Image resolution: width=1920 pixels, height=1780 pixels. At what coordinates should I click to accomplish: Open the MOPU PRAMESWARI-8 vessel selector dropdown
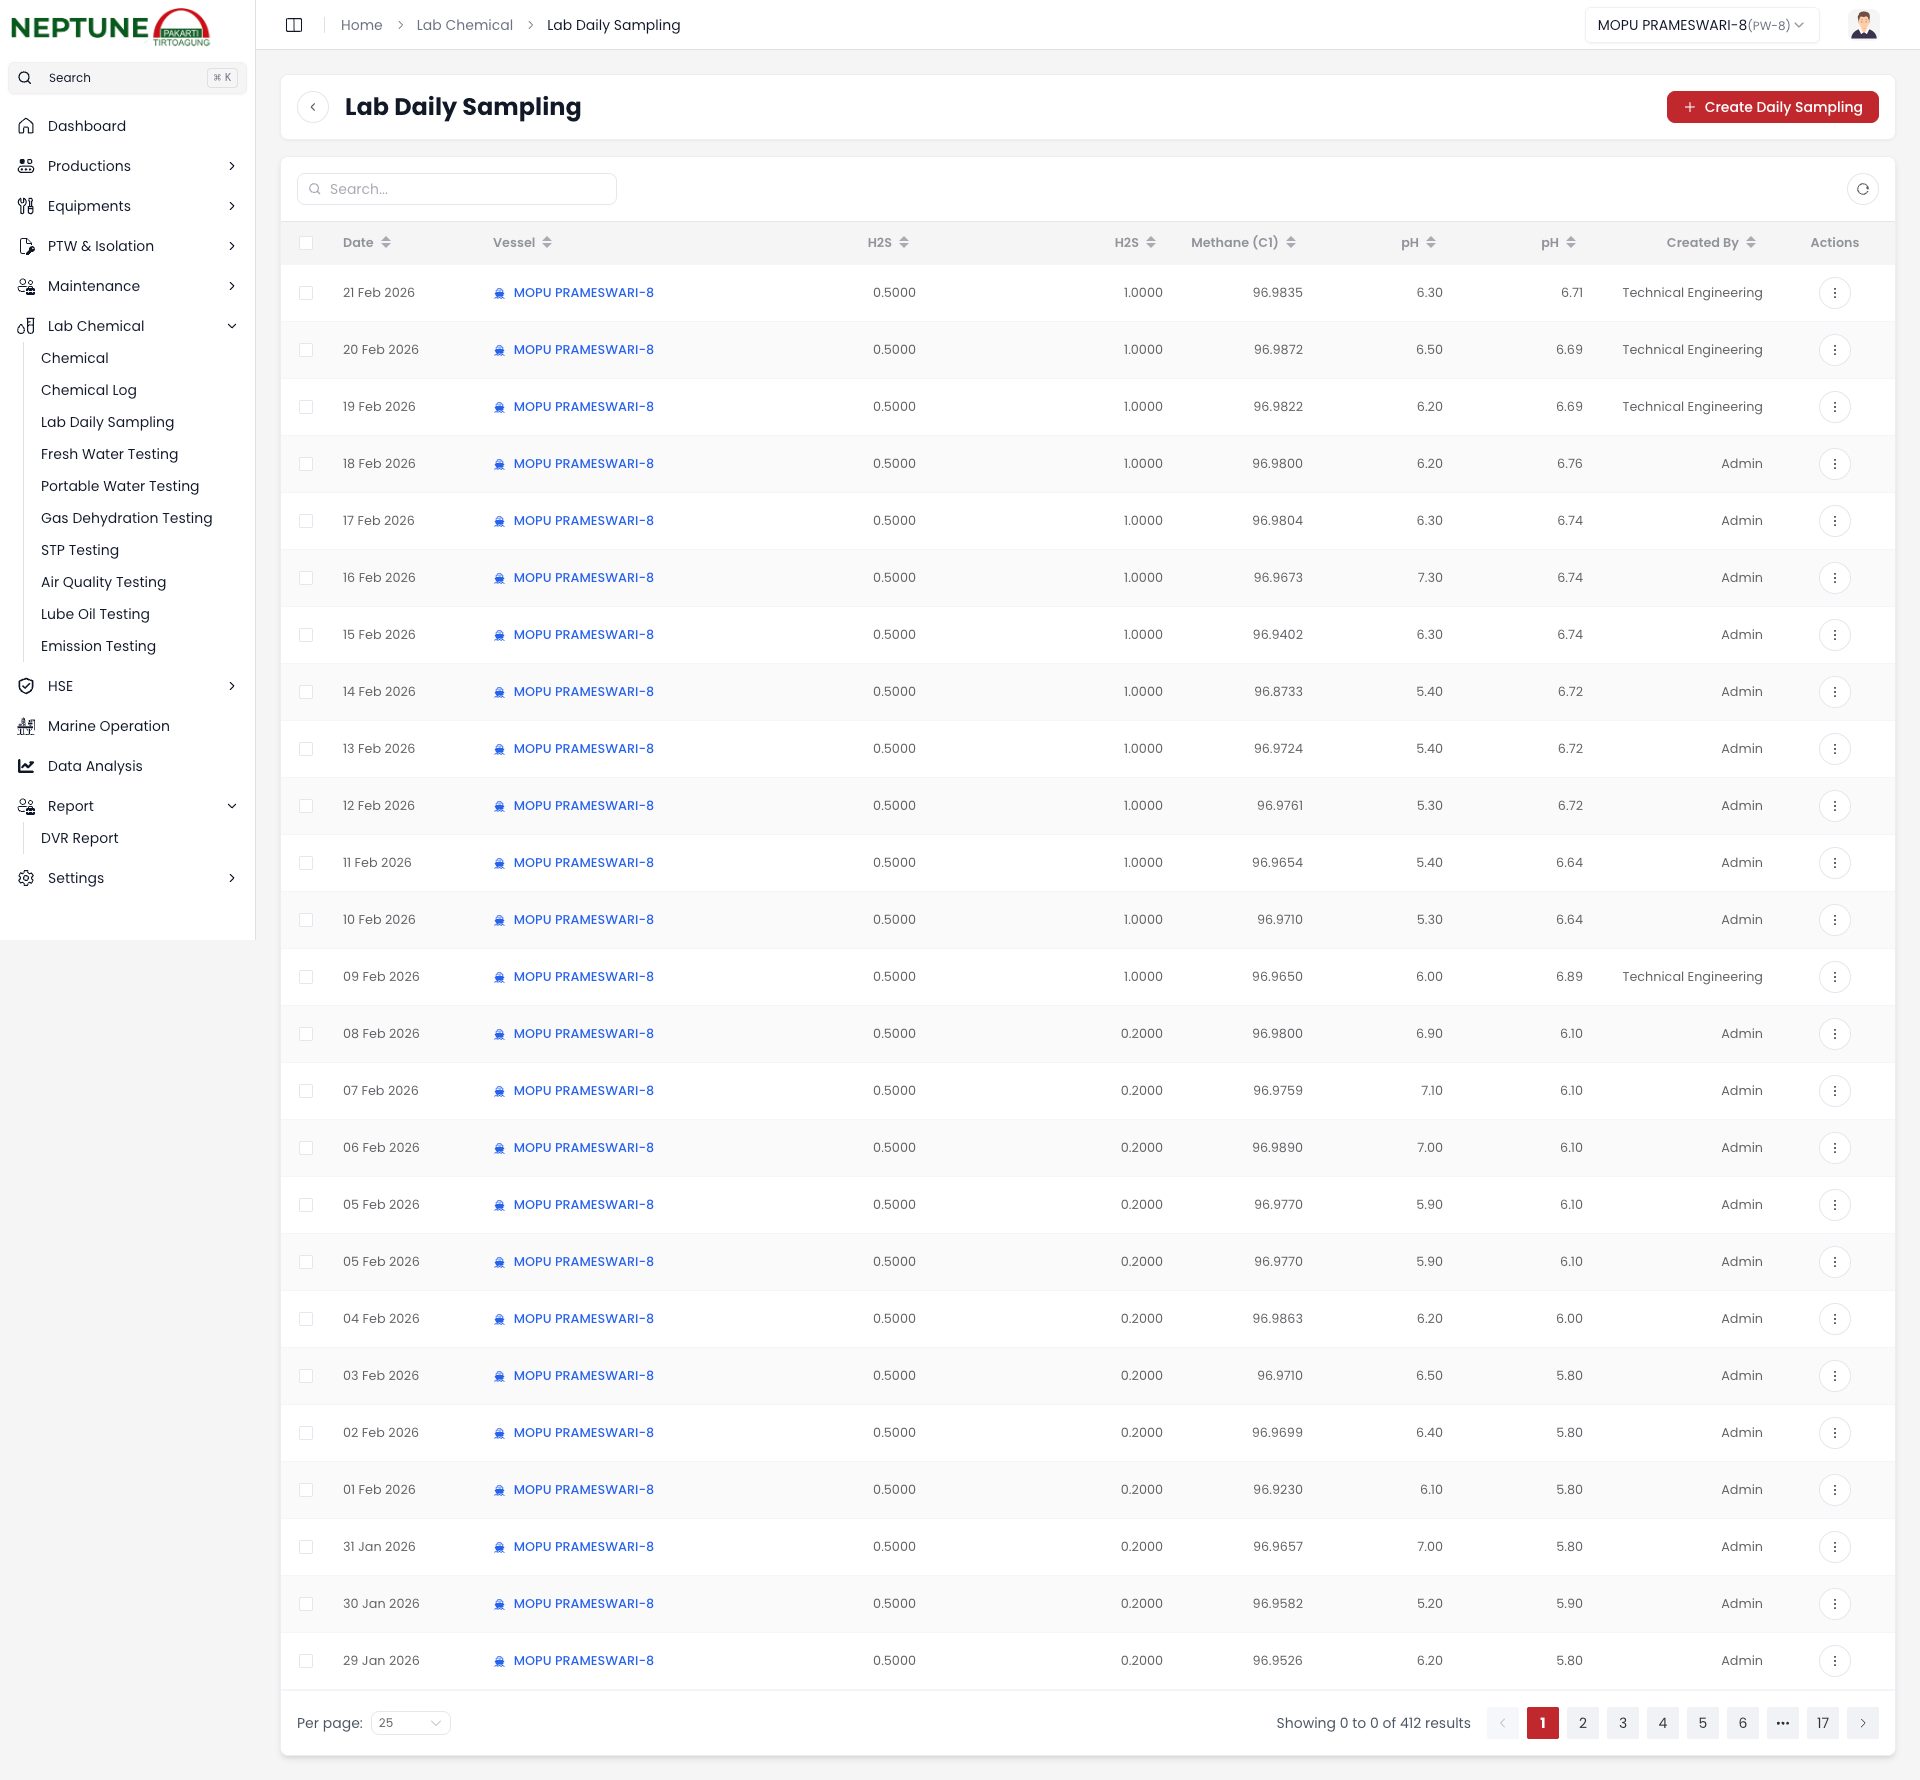point(1700,25)
